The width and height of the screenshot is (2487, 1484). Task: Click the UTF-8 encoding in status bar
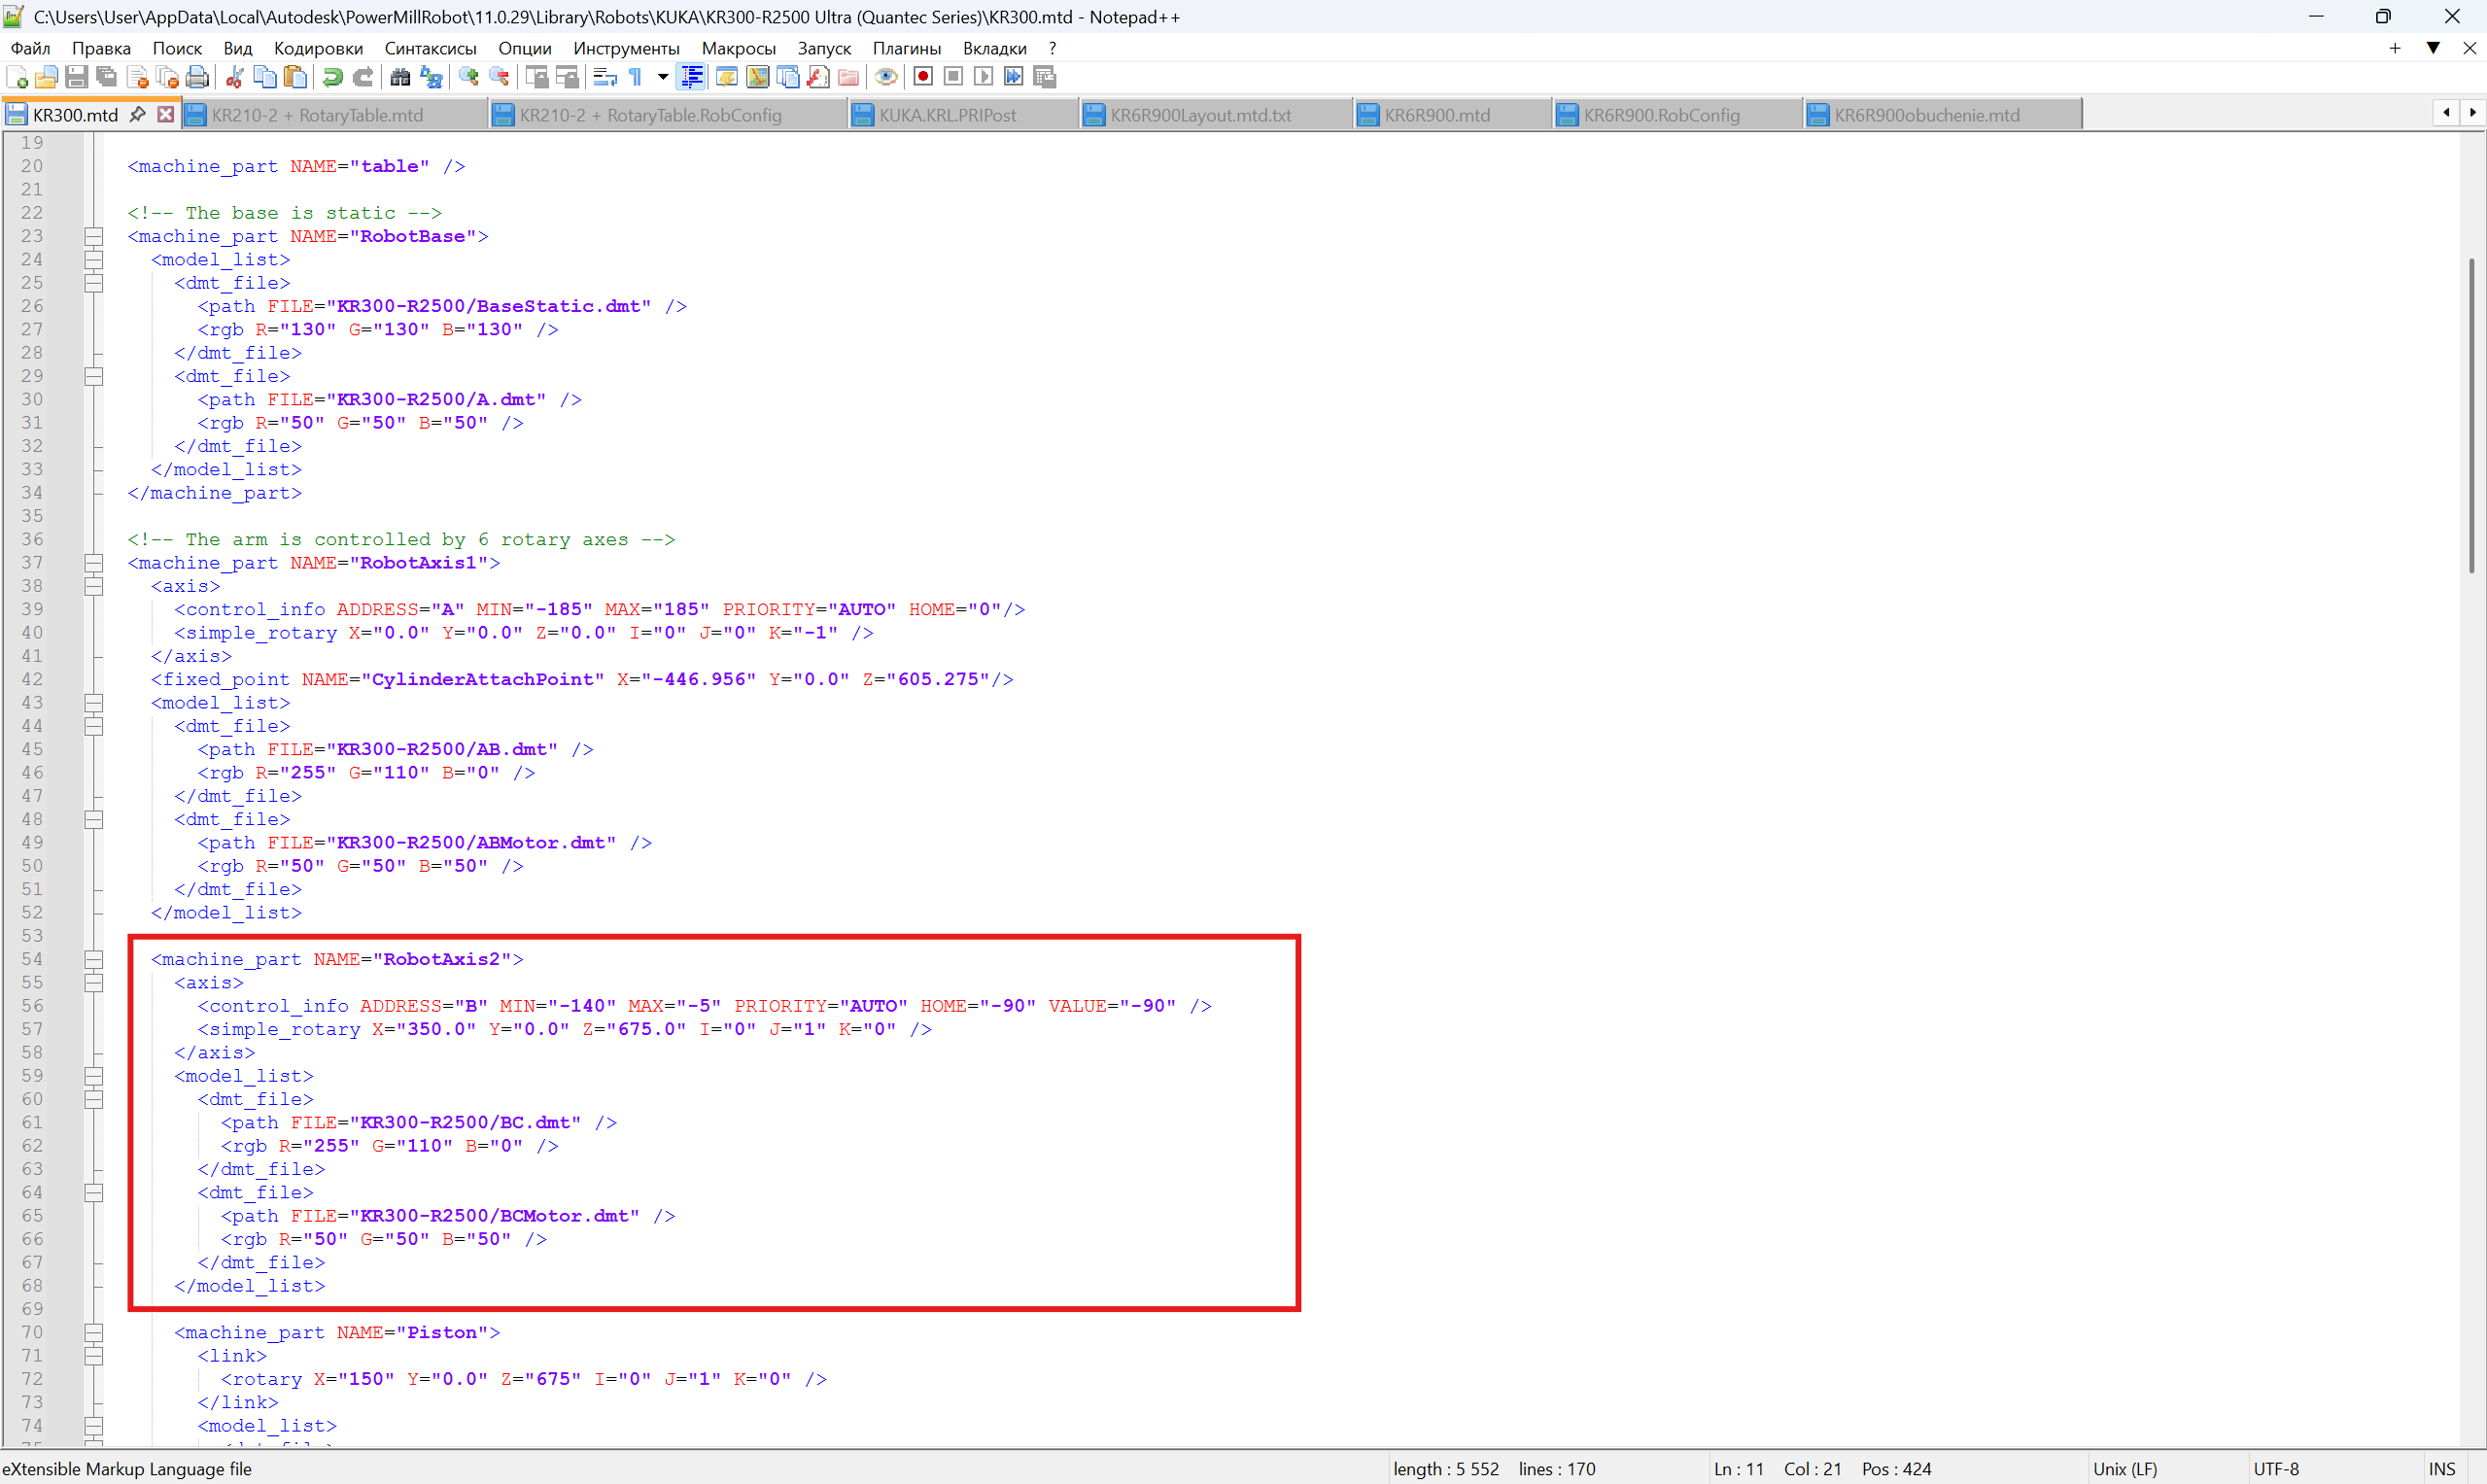(2277, 1469)
